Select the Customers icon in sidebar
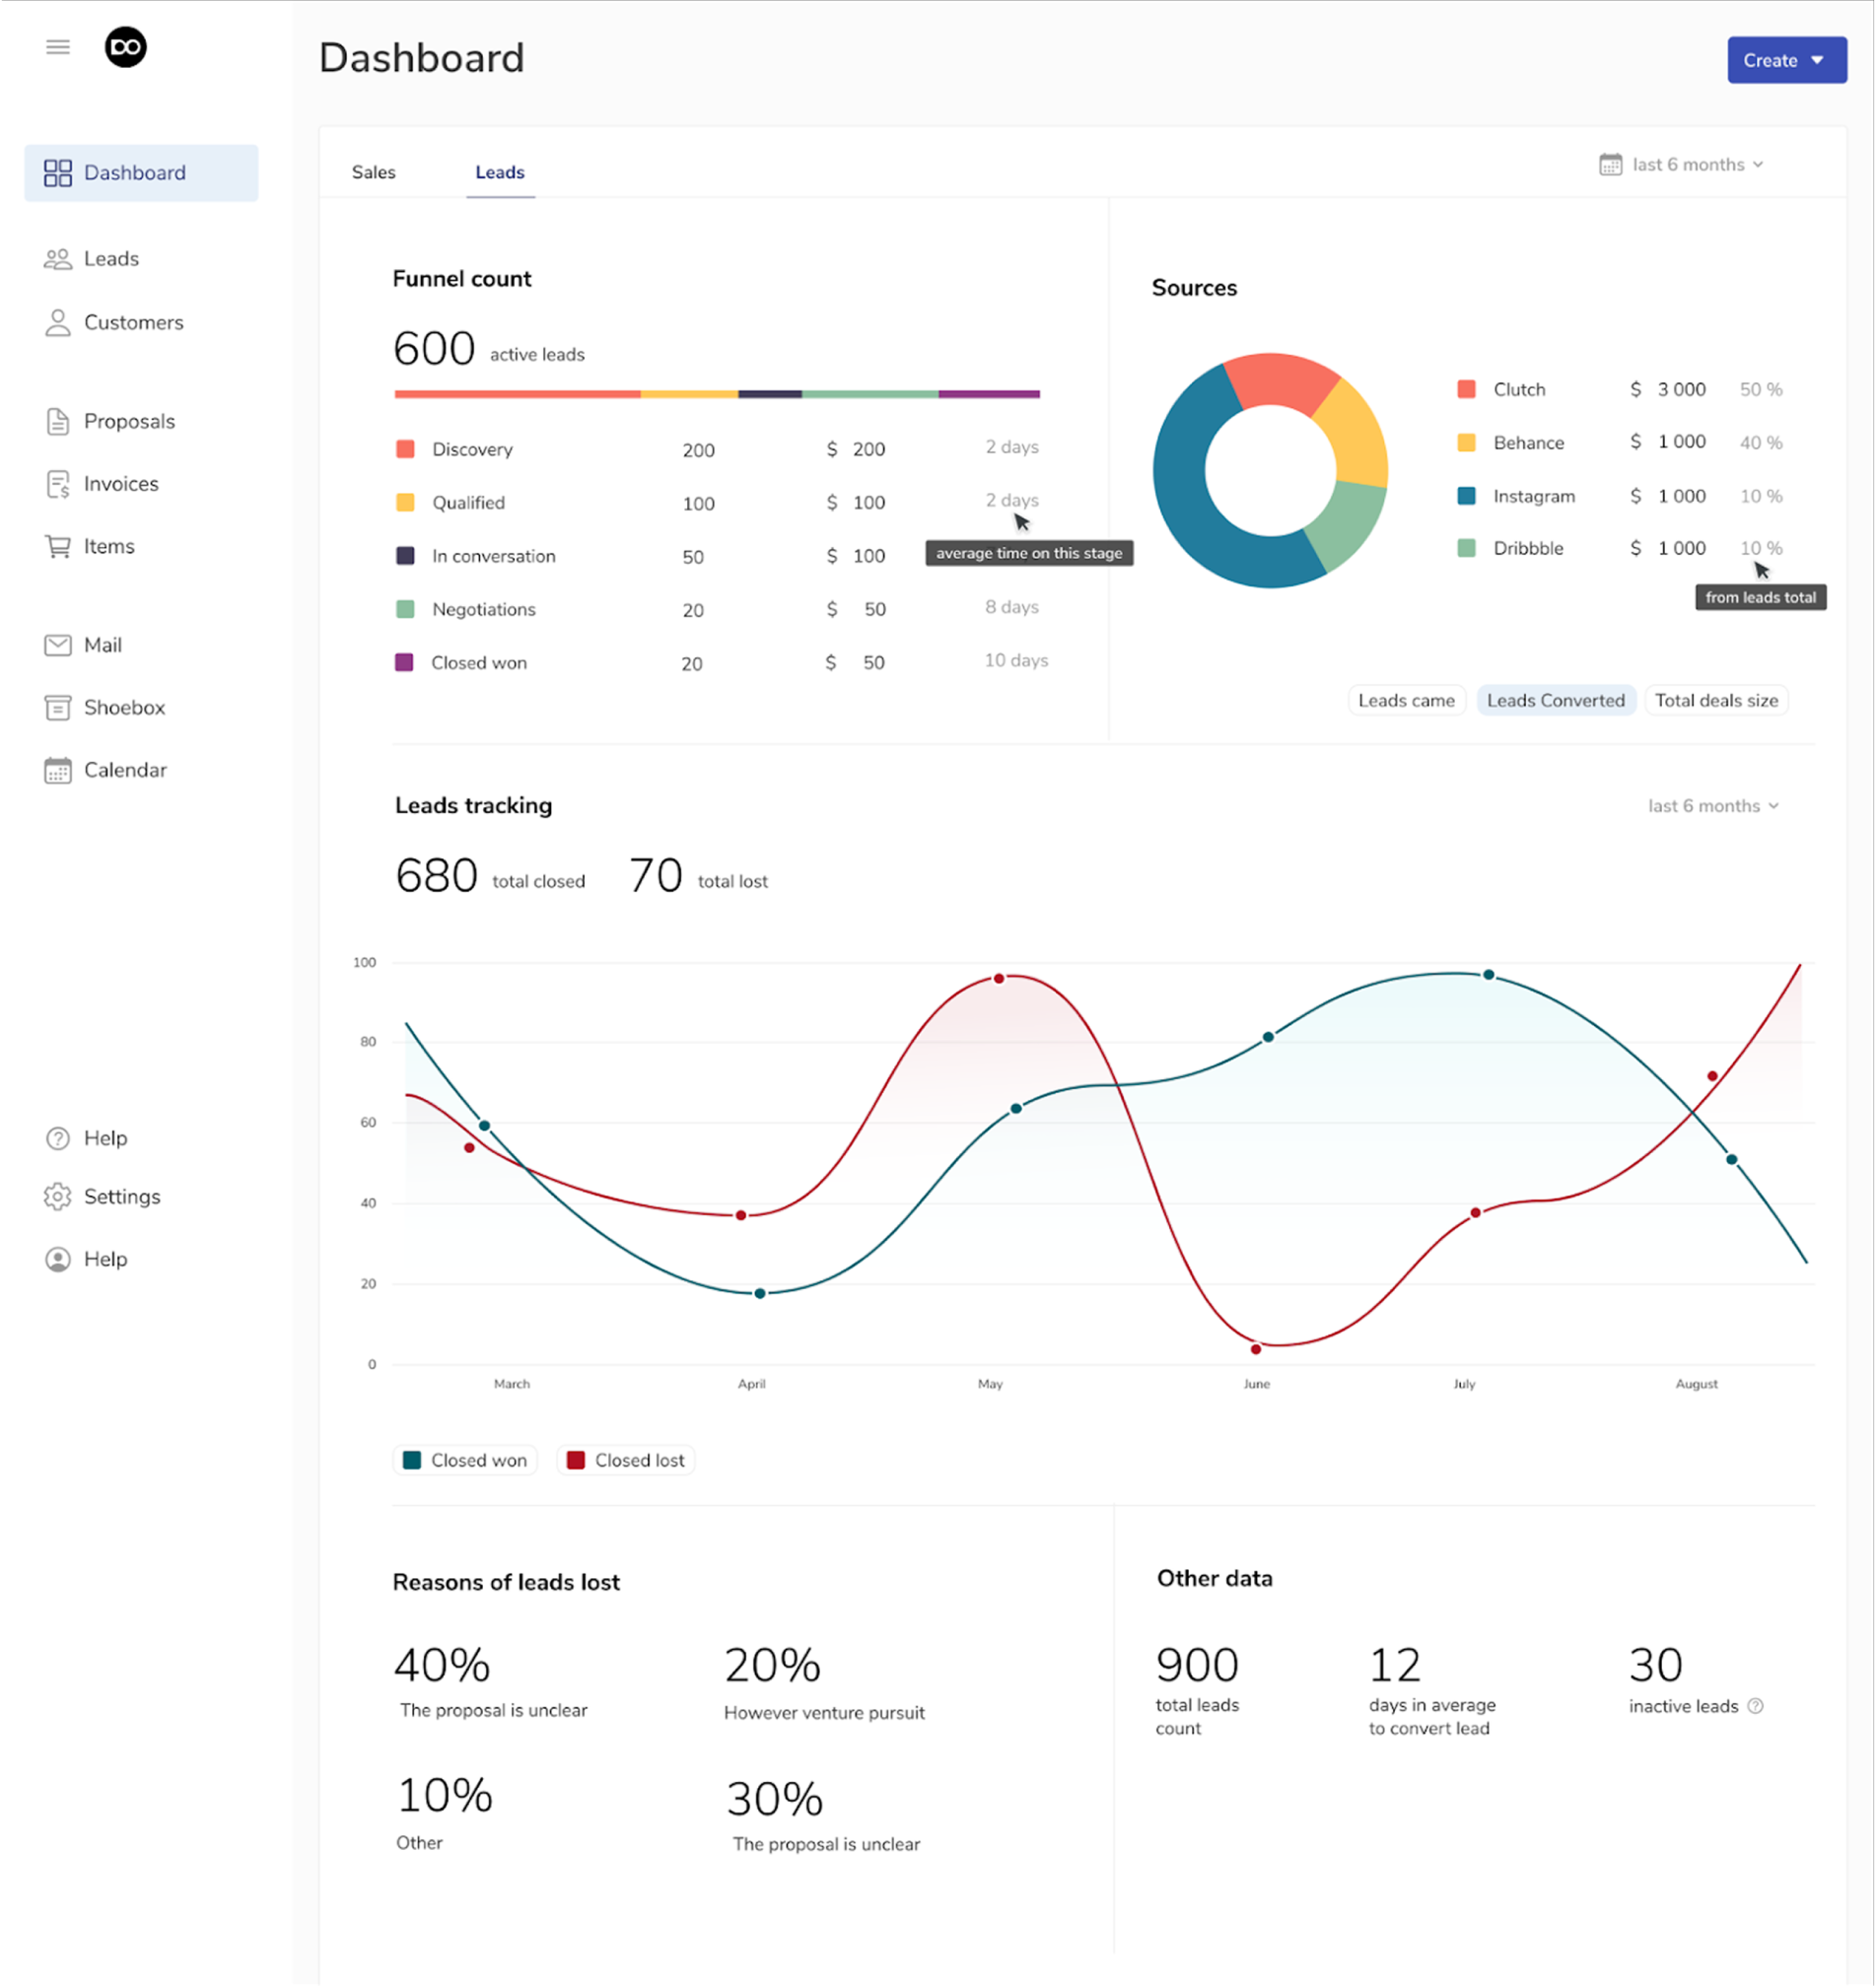 point(58,322)
